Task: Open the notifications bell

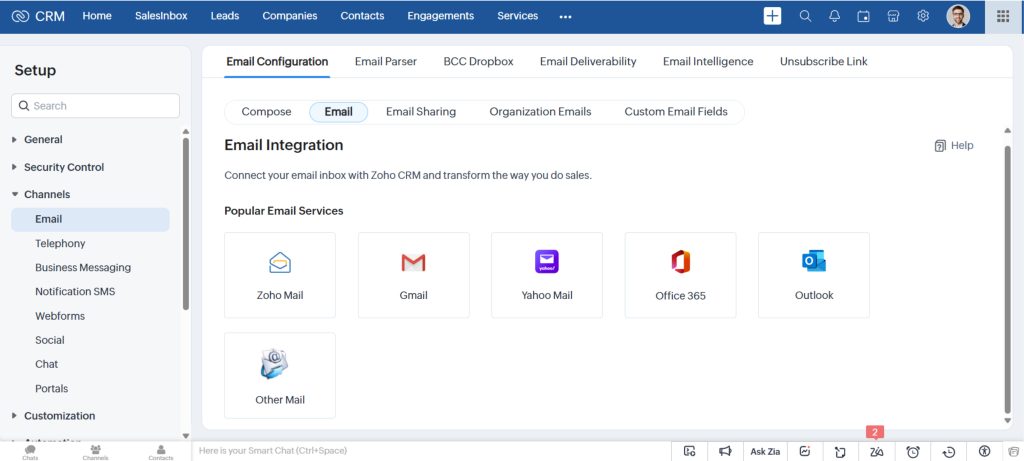Action: [835, 16]
